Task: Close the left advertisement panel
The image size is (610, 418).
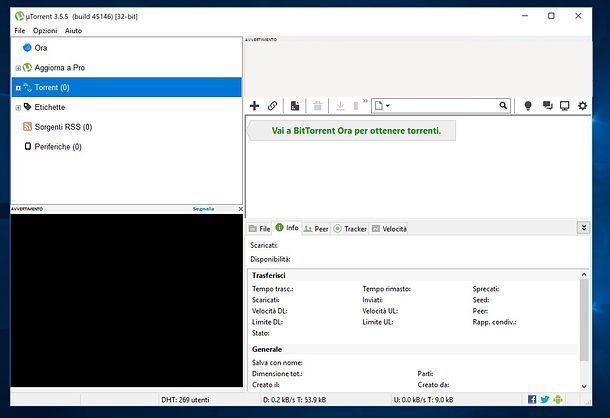Action: coord(240,209)
